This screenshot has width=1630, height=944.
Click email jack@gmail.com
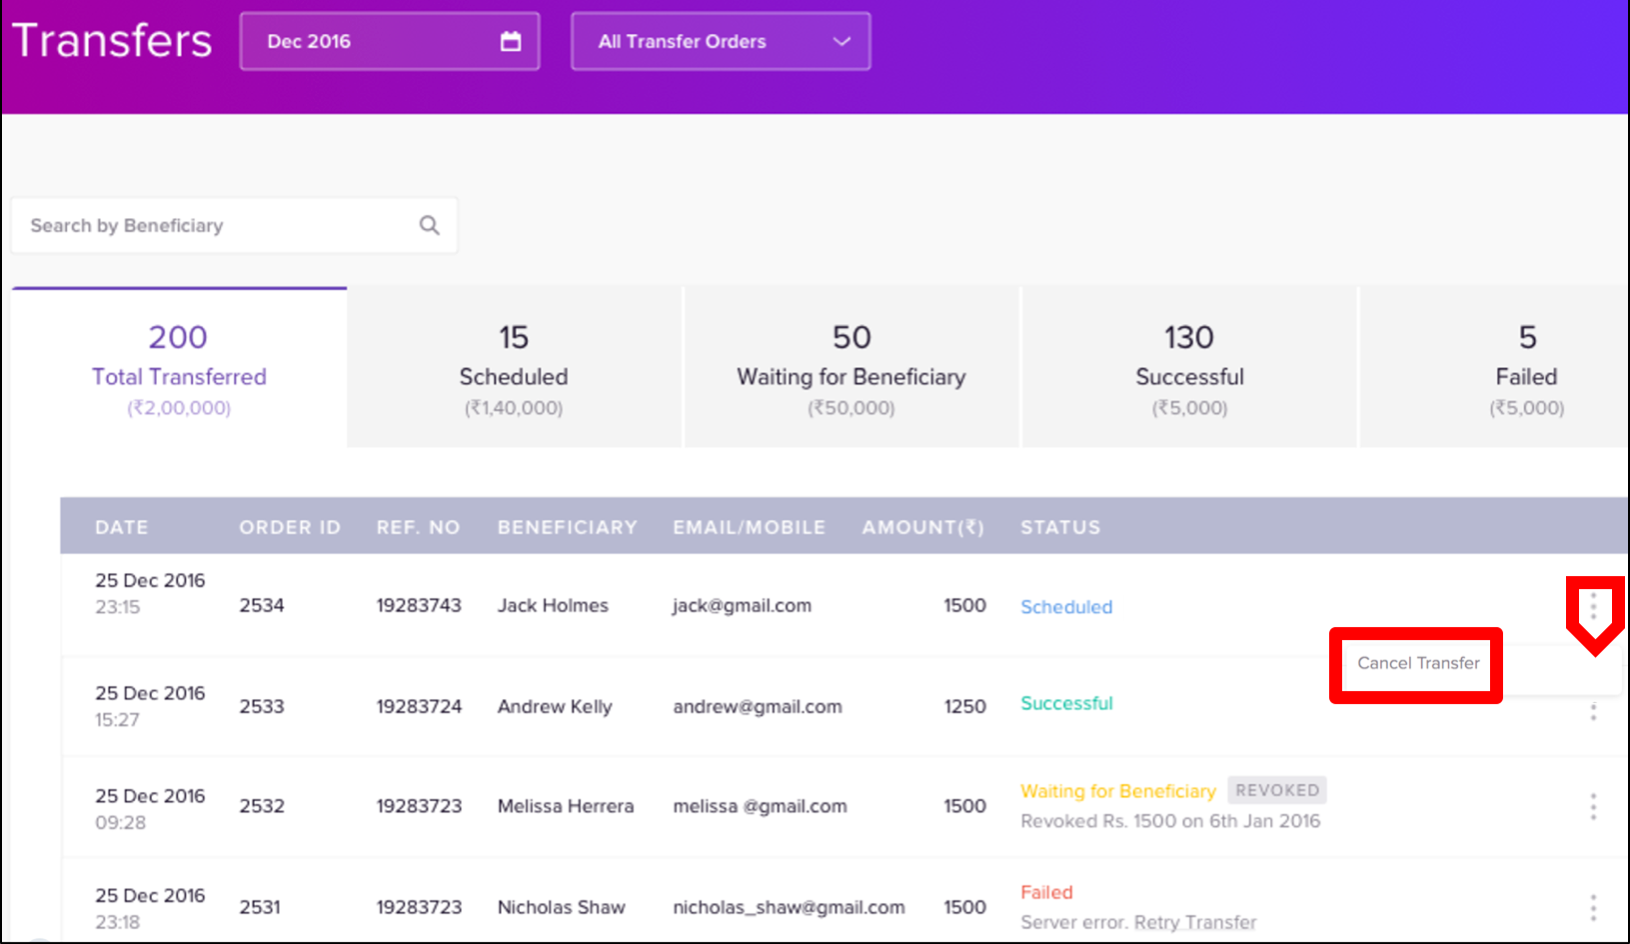pos(742,605)
